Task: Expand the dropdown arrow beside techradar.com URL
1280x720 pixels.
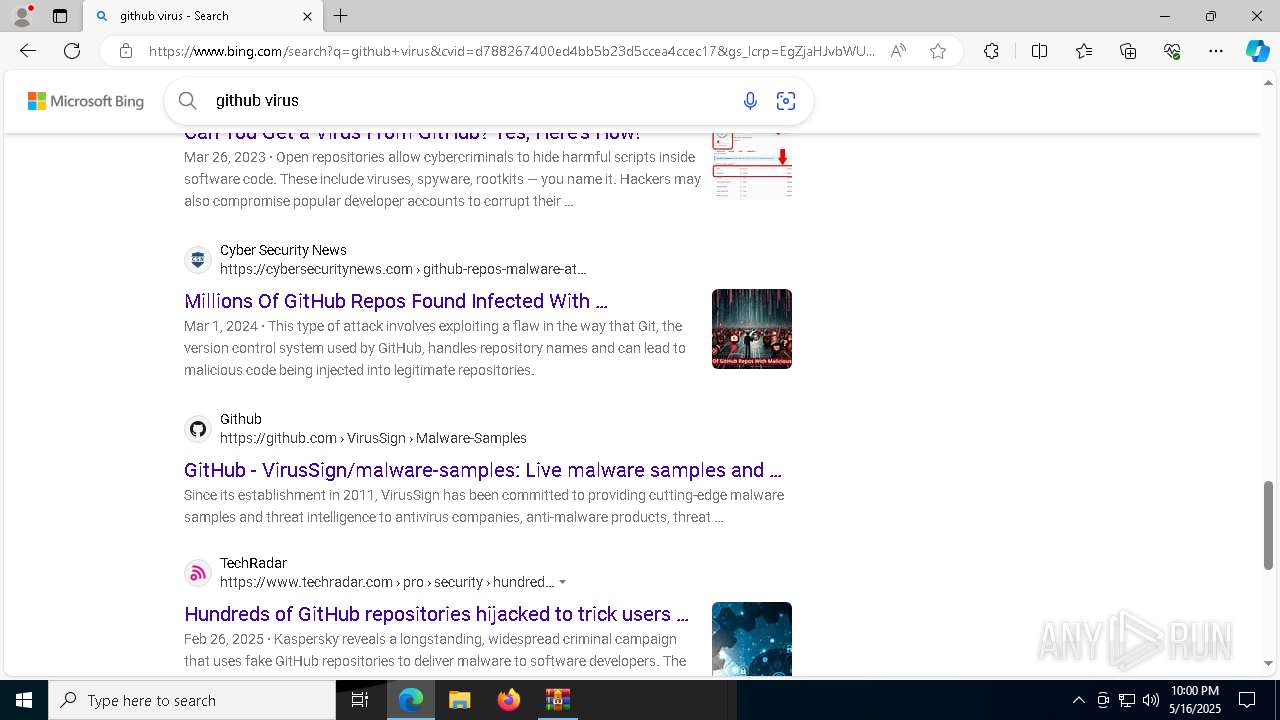Action: (563, 582)
